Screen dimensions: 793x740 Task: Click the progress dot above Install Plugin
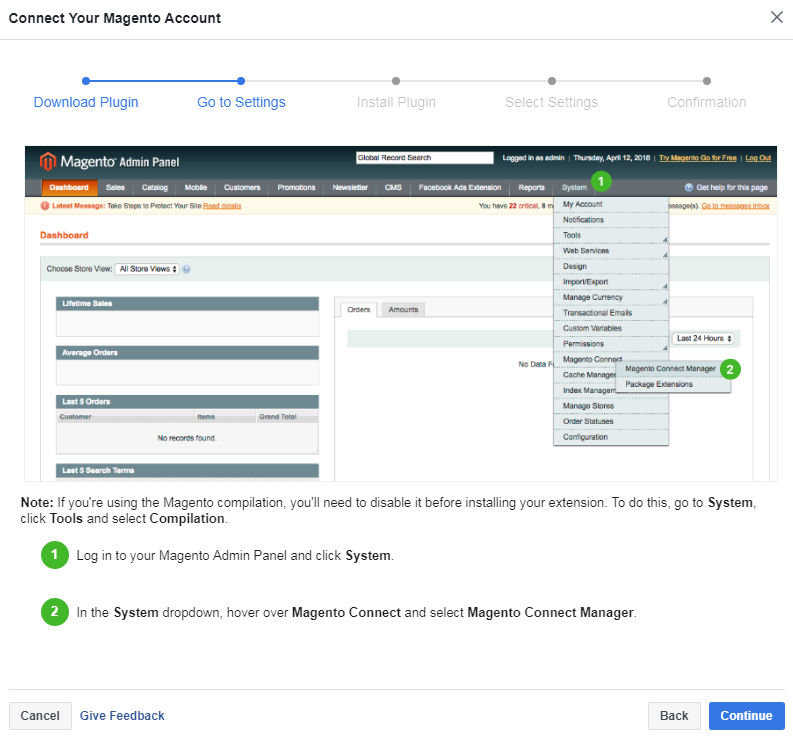click(x=396, y=81)
